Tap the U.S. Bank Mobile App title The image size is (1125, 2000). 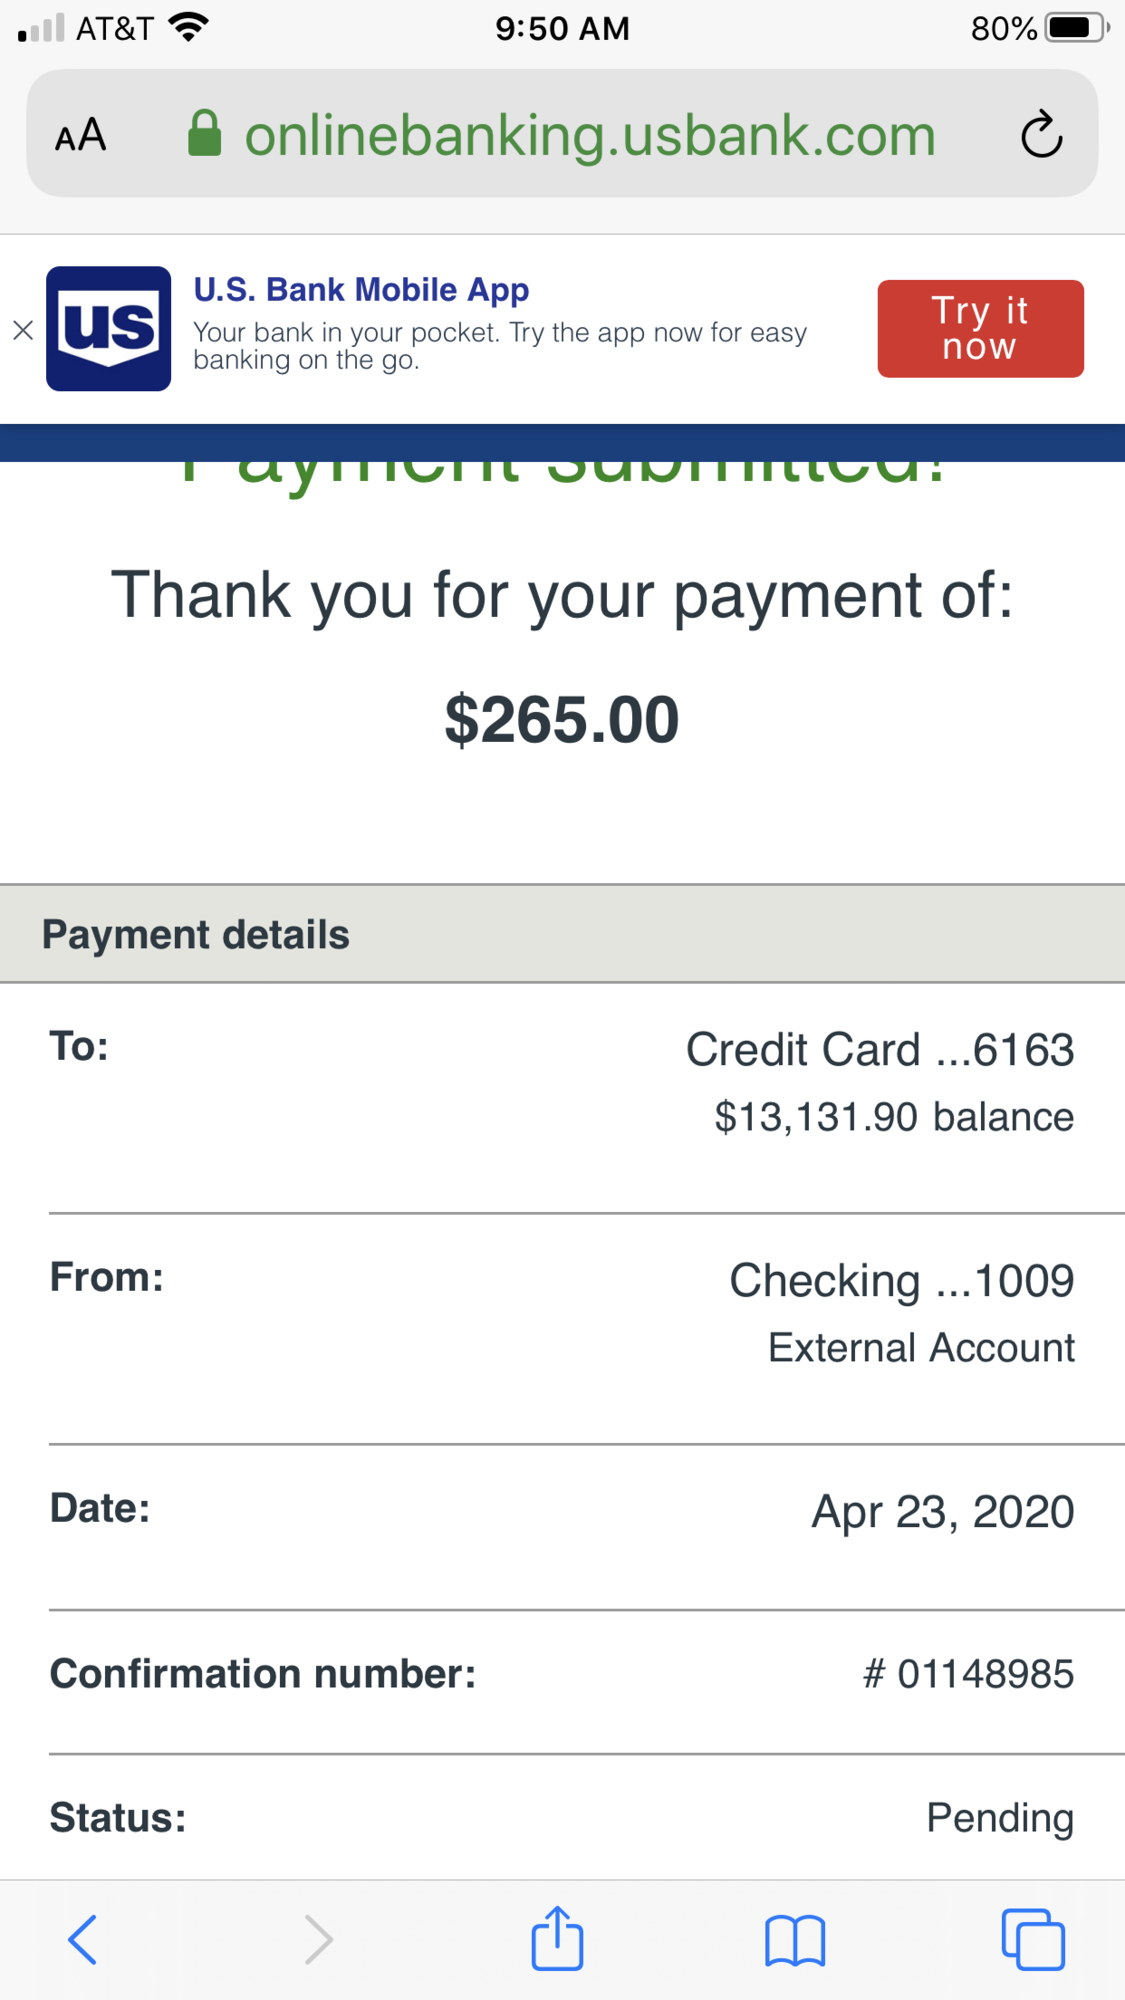coord(361,290)
